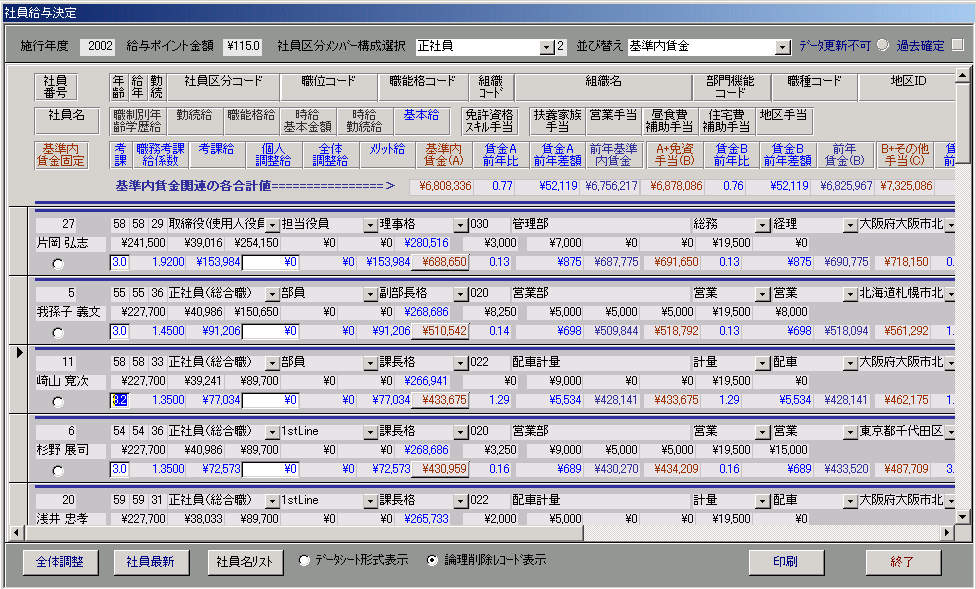Open 経理 job type dropdown
Viewport: 976px width, 589px height.
point(850,225)
